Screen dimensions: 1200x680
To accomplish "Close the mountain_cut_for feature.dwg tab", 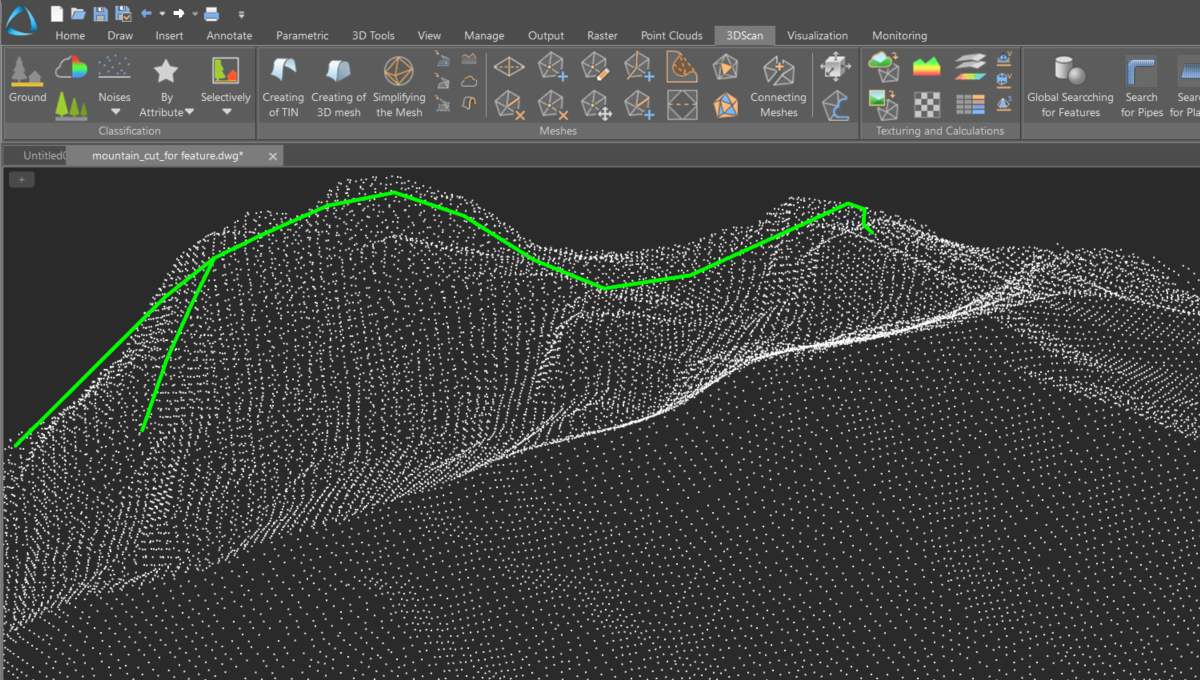I will tap(272, 156).
